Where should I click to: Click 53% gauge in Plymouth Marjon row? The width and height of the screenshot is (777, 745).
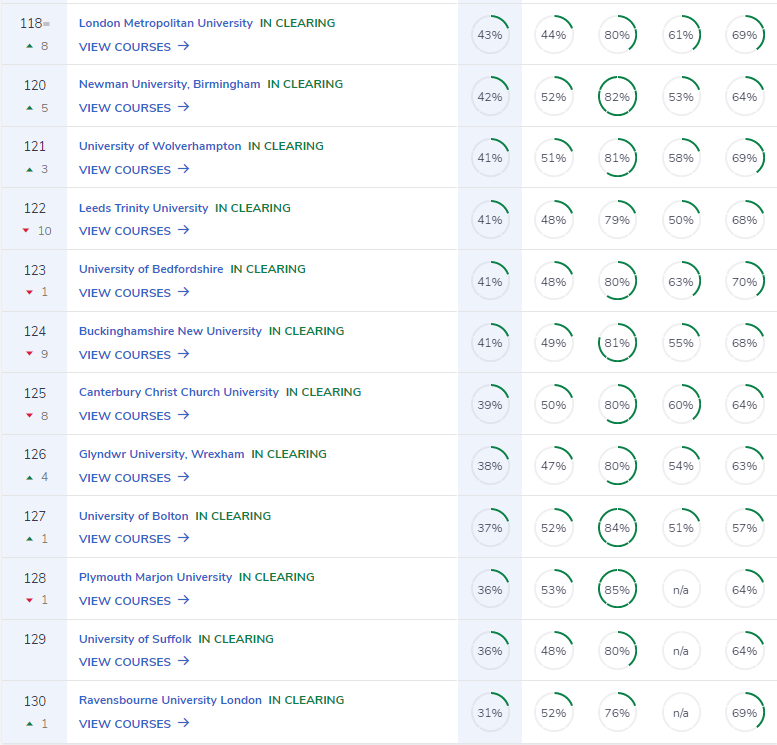(554, 589)
